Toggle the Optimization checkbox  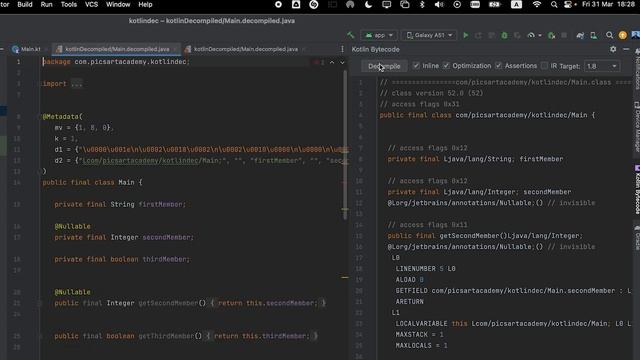446,66
